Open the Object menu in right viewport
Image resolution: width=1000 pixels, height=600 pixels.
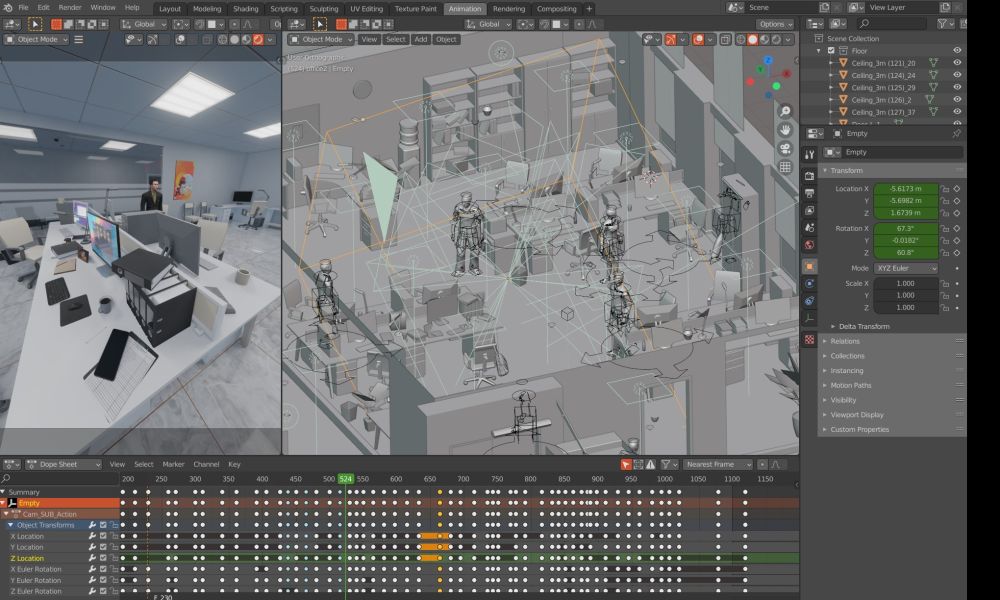click(446, 40)
